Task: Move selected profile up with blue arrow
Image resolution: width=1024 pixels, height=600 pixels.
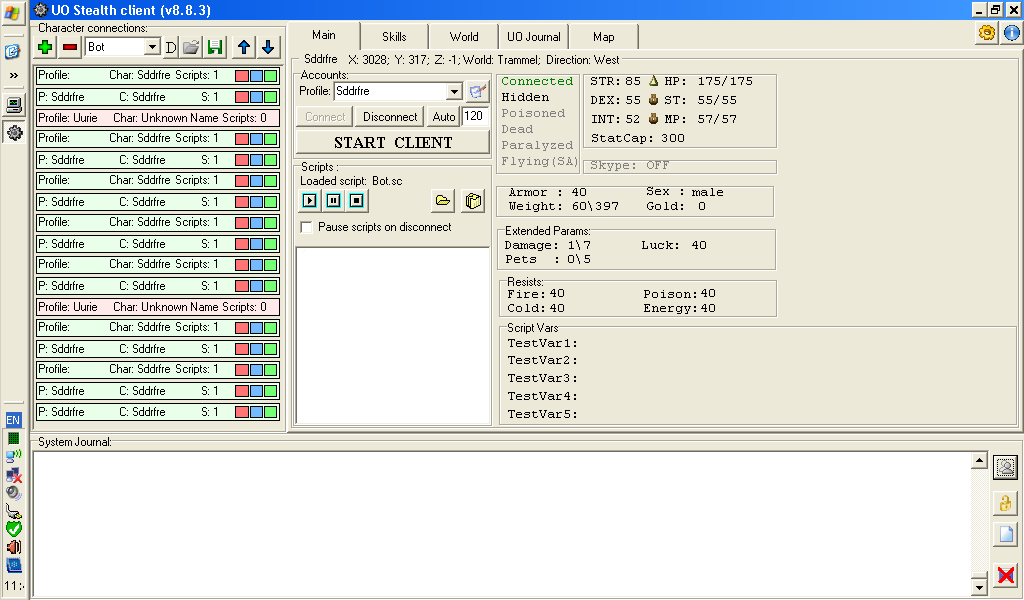Action: (x=244, y=47)
